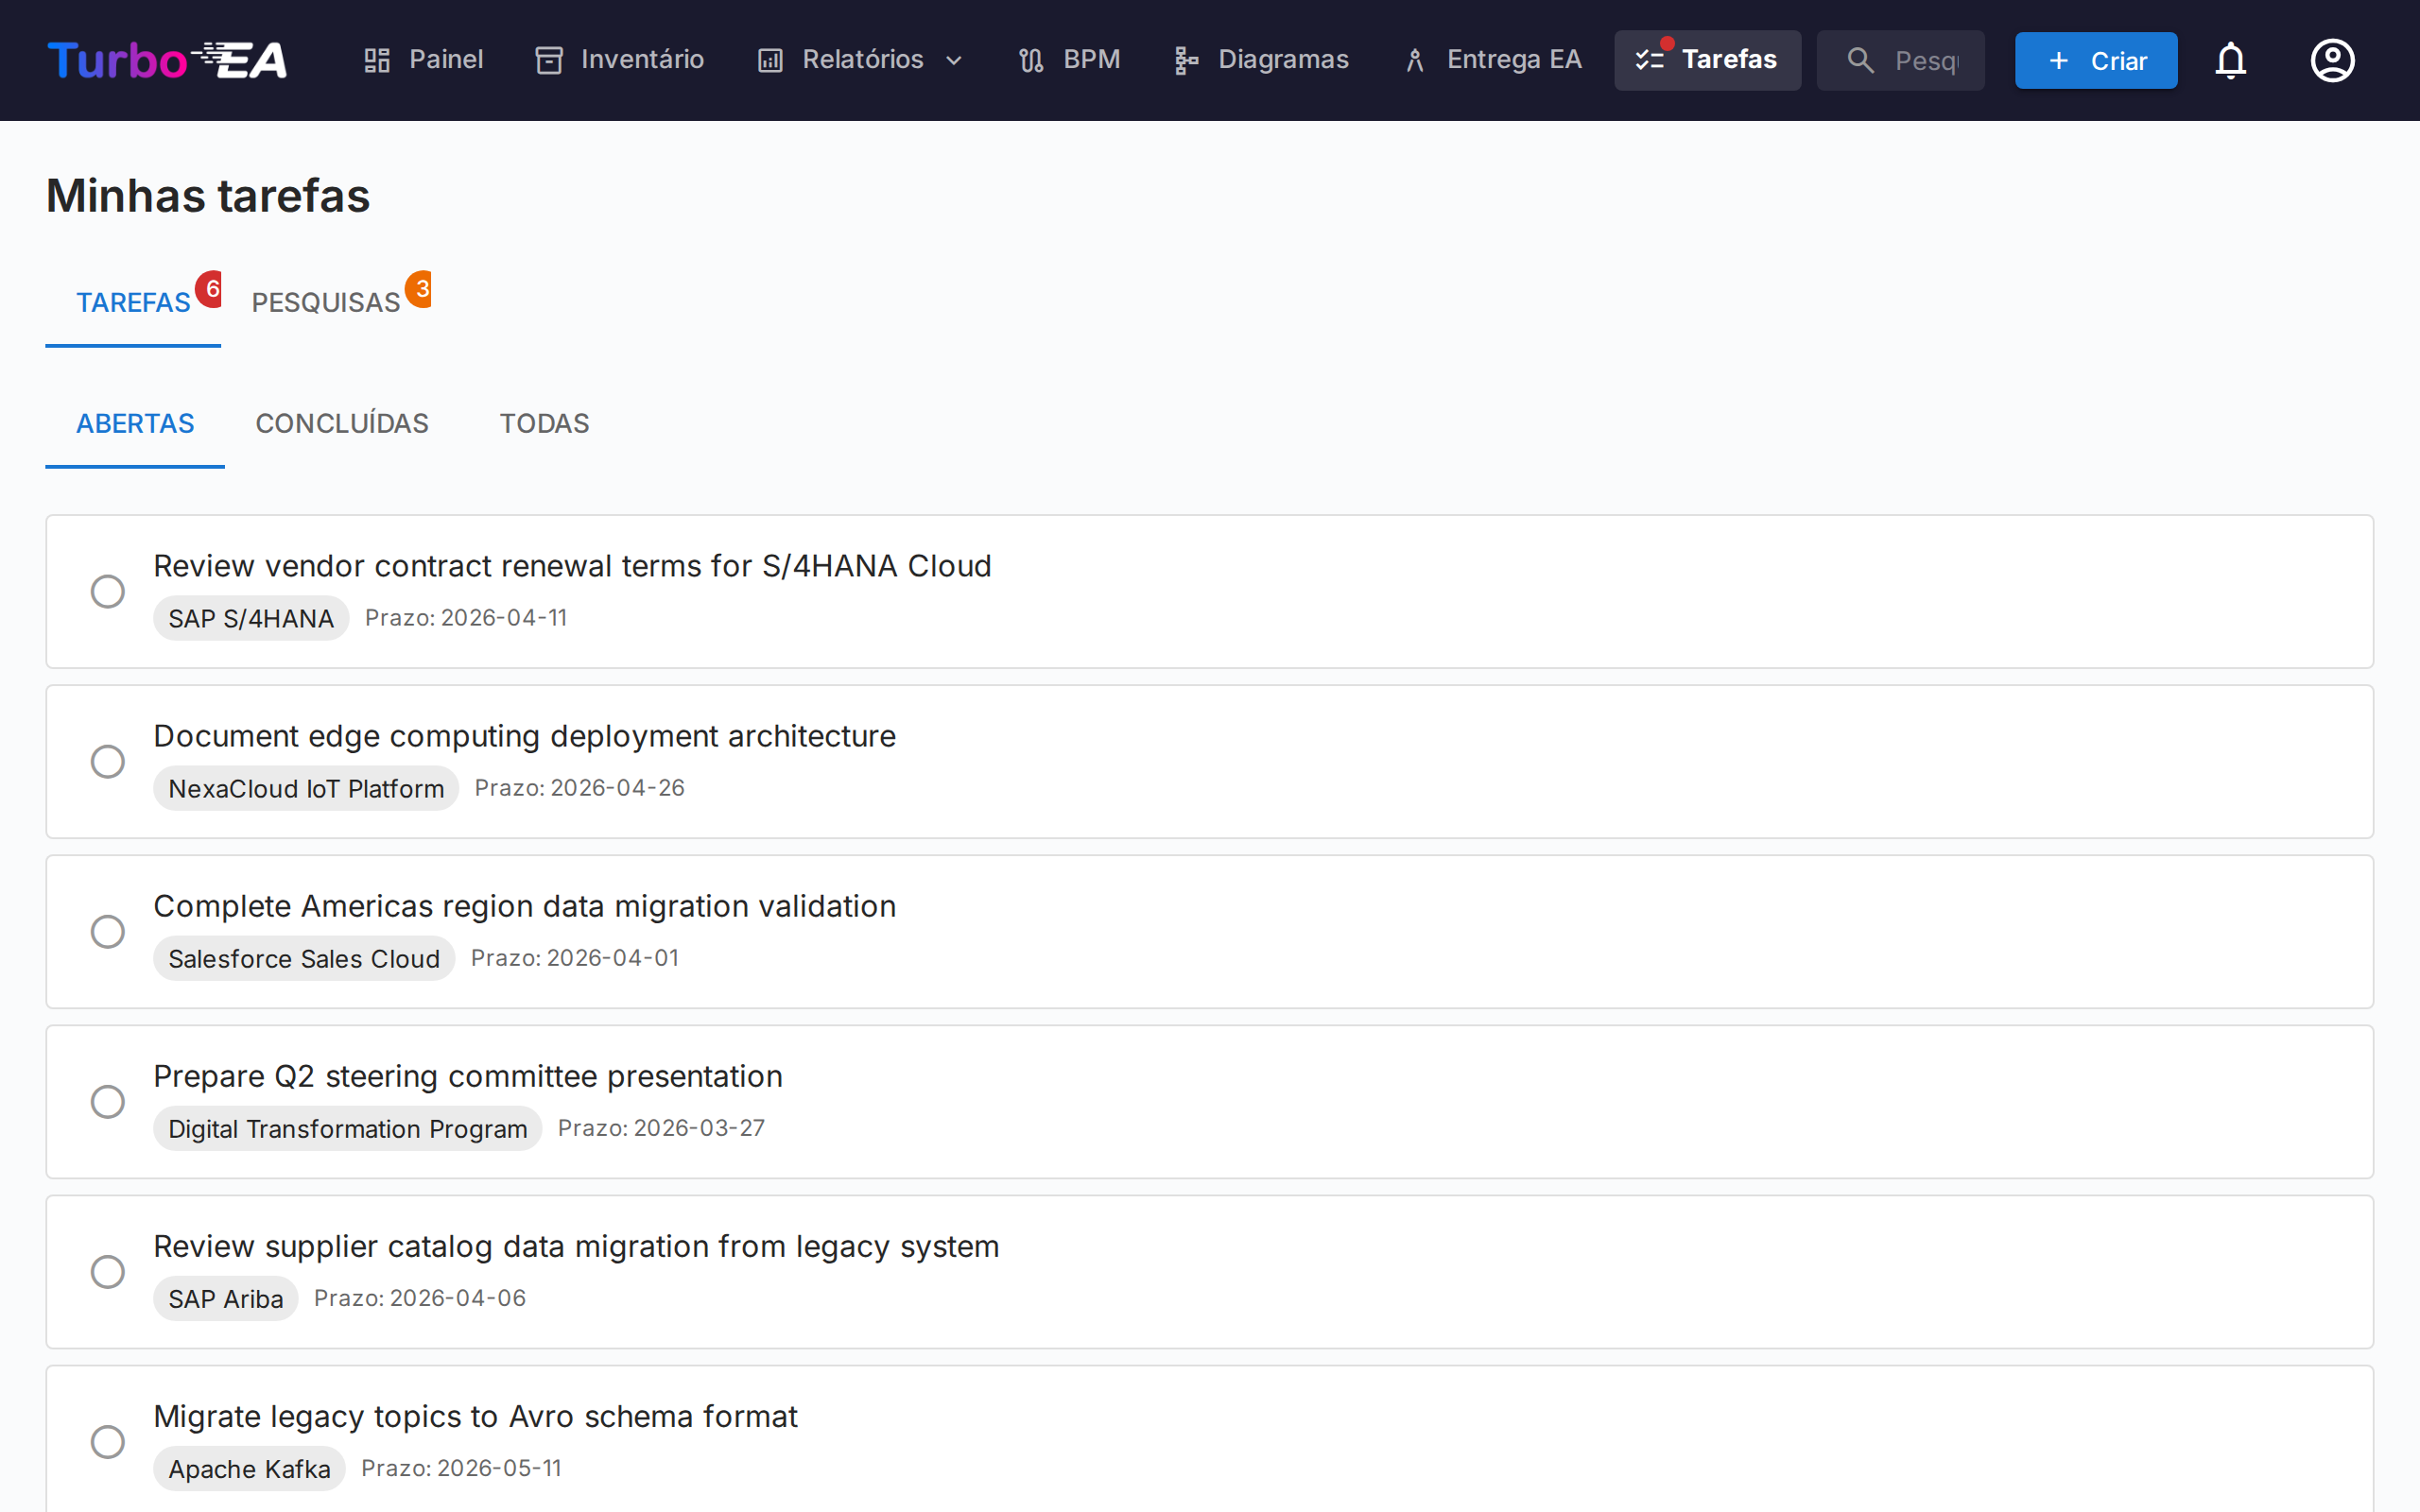Screen dimensions: 2420x1512
Task: Click the Relatórios chevron arrow
Action: point(954,61)
